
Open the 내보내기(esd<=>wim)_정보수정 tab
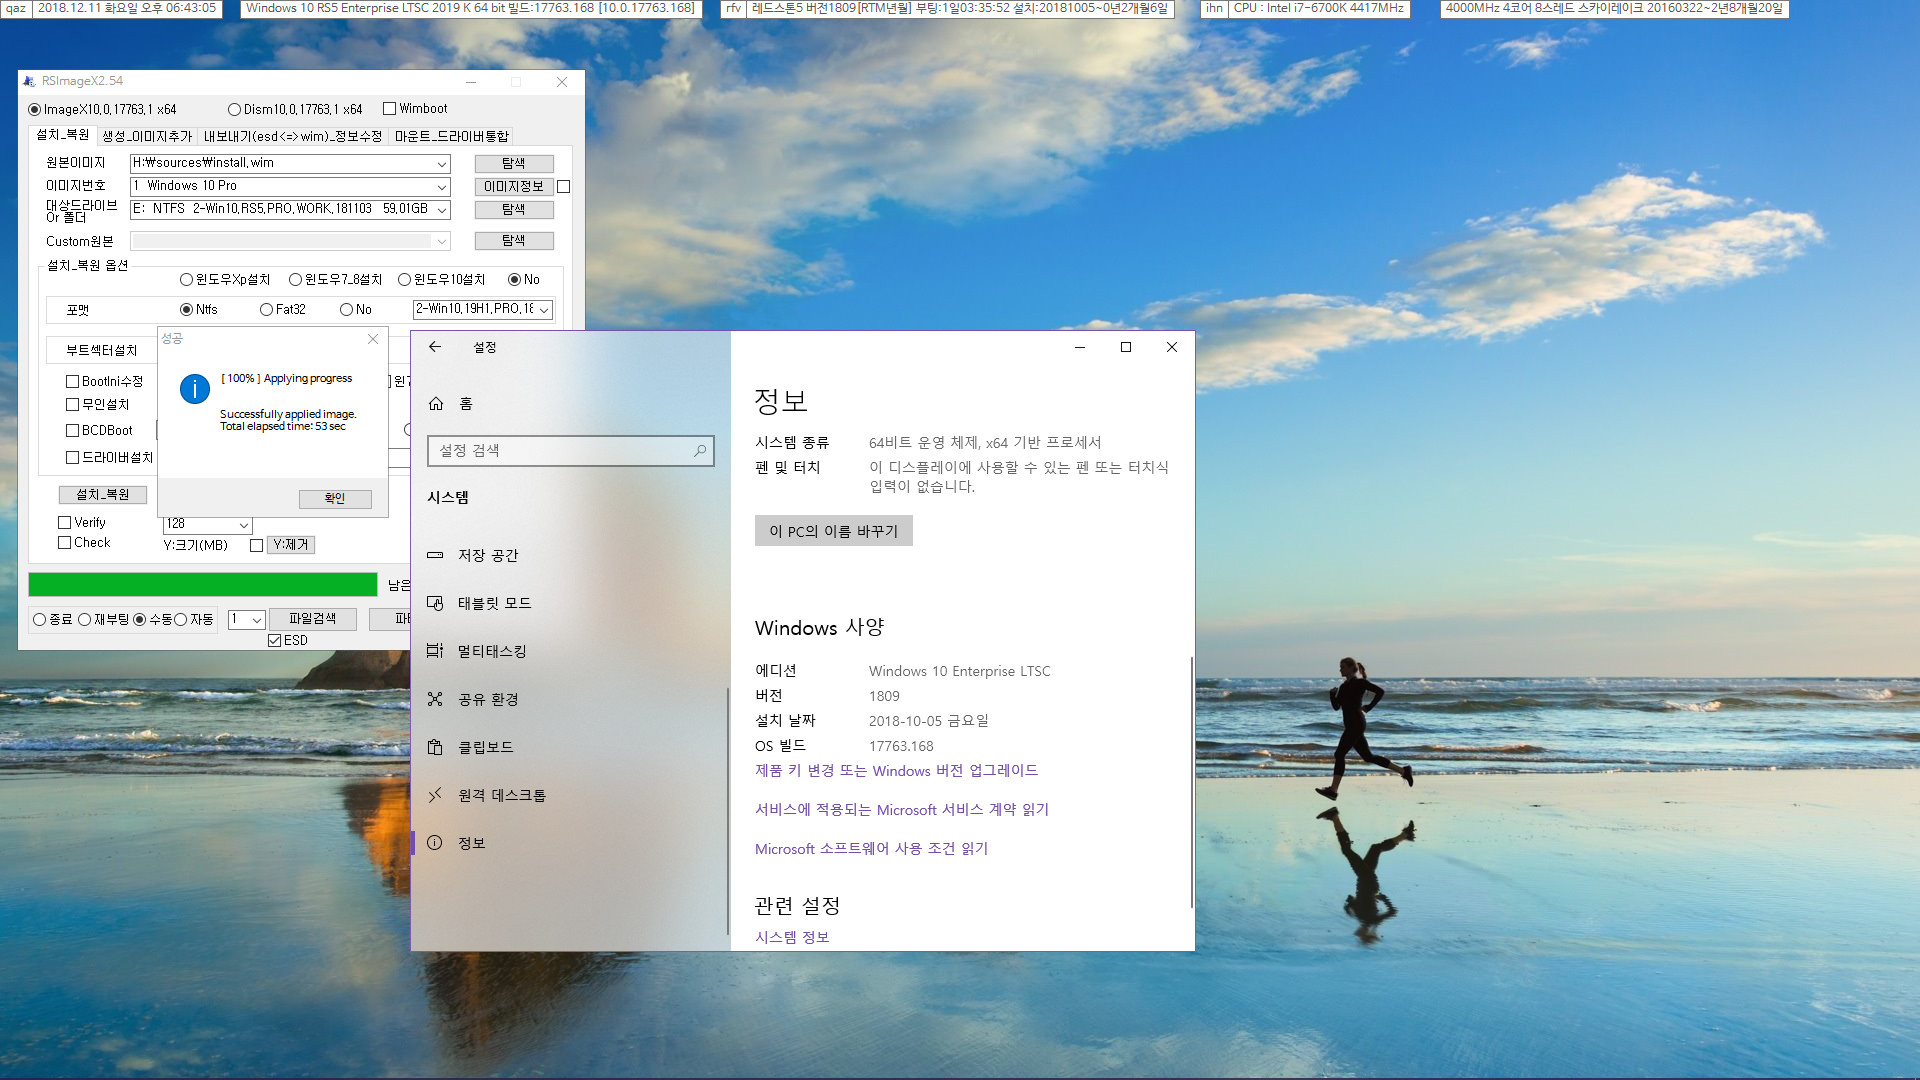pos(293,136)
